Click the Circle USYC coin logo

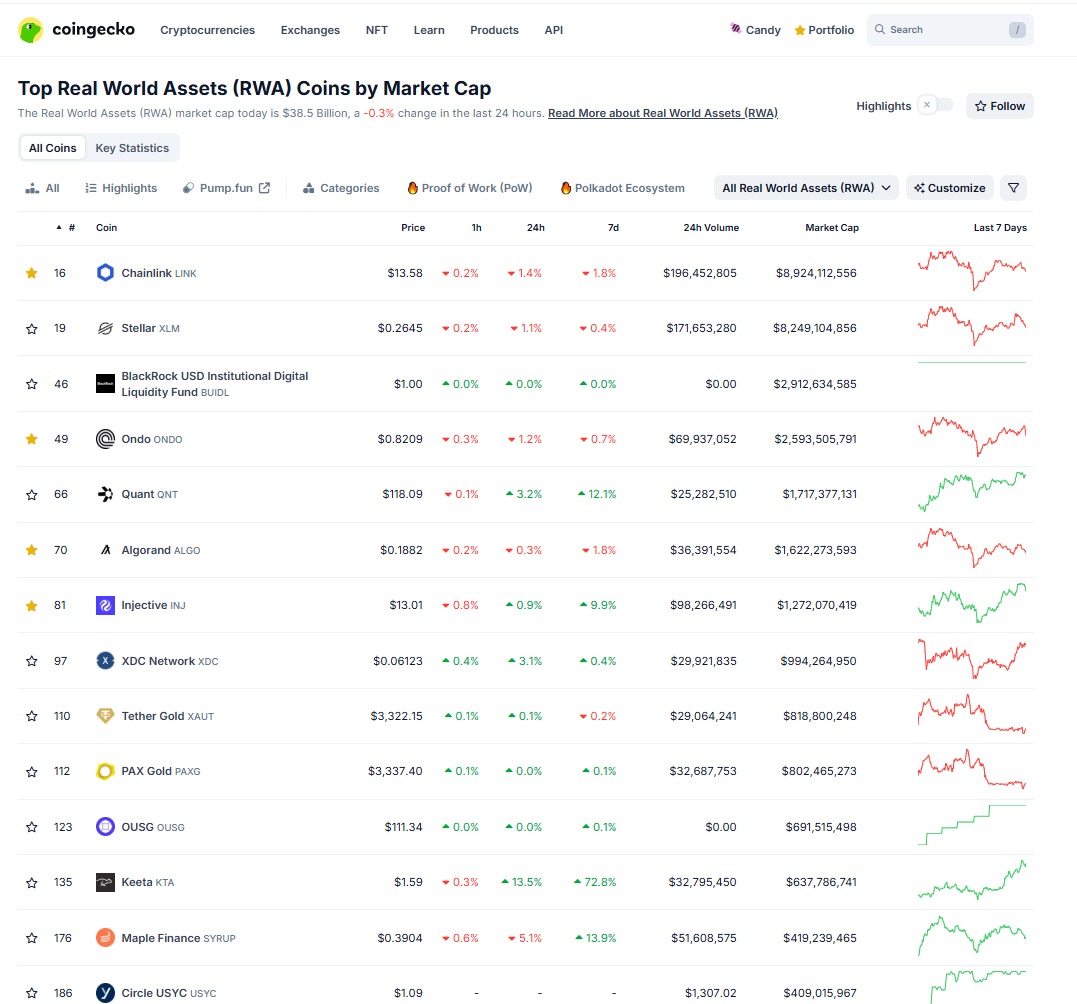click(105, 993)
